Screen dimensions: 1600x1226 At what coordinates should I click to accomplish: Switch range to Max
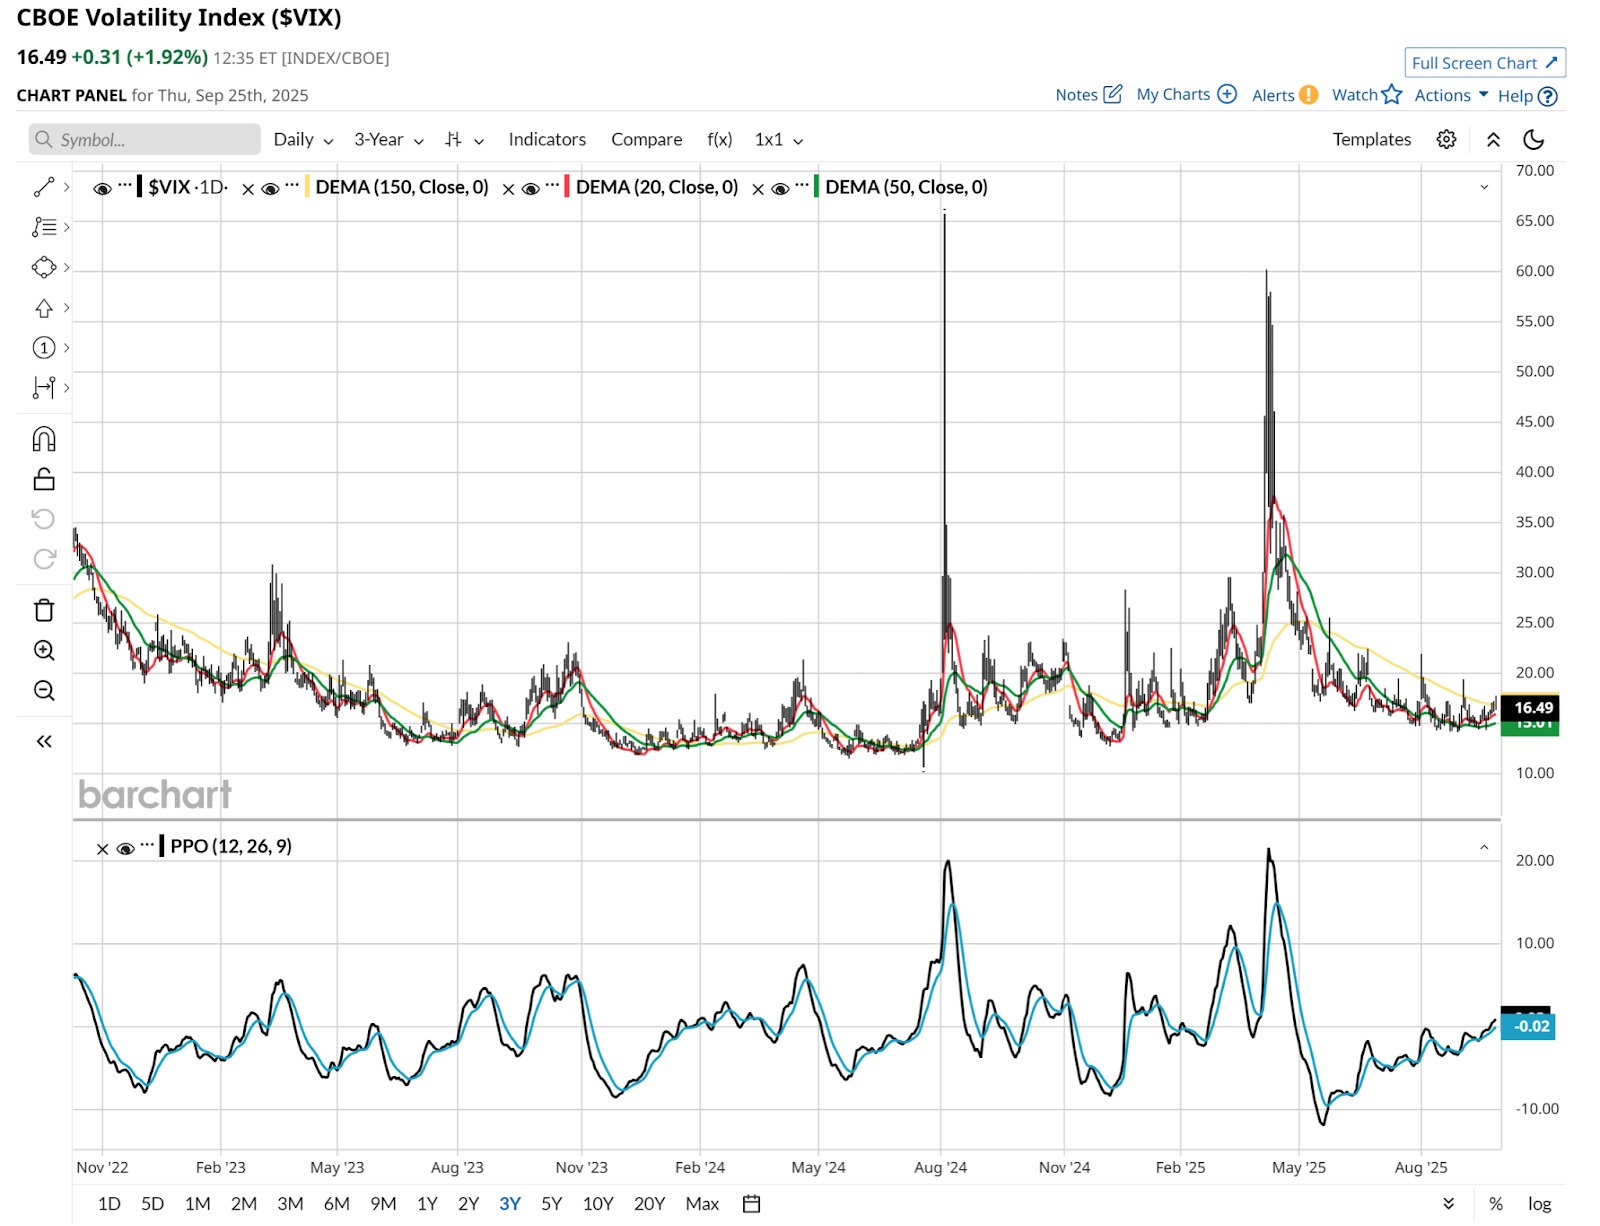click(702, 1203)
